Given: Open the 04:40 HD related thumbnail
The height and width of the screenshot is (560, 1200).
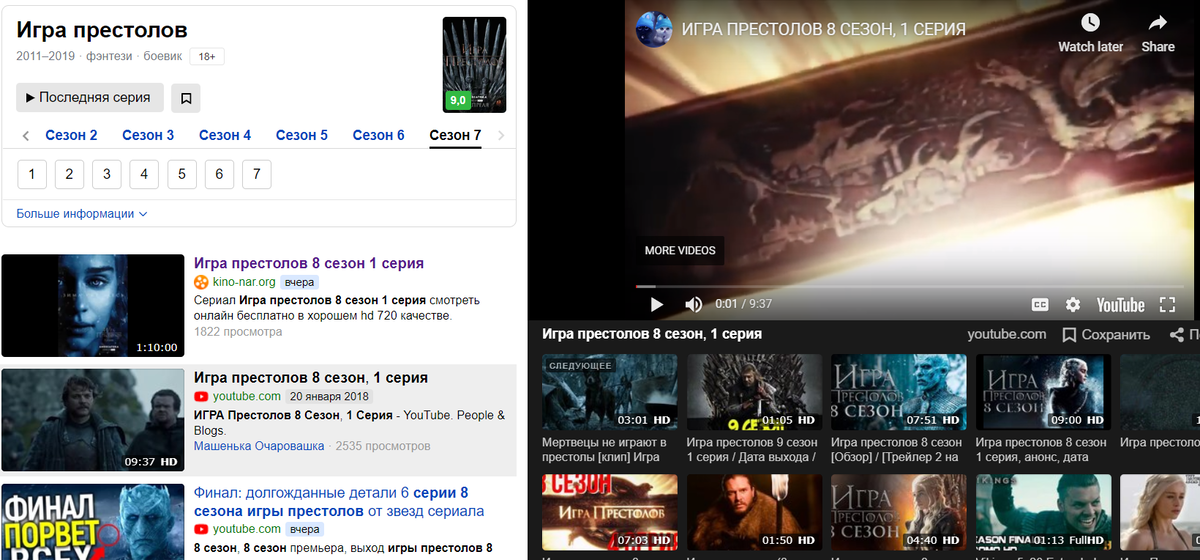Looking at the screenshot, I should (898, 512).
